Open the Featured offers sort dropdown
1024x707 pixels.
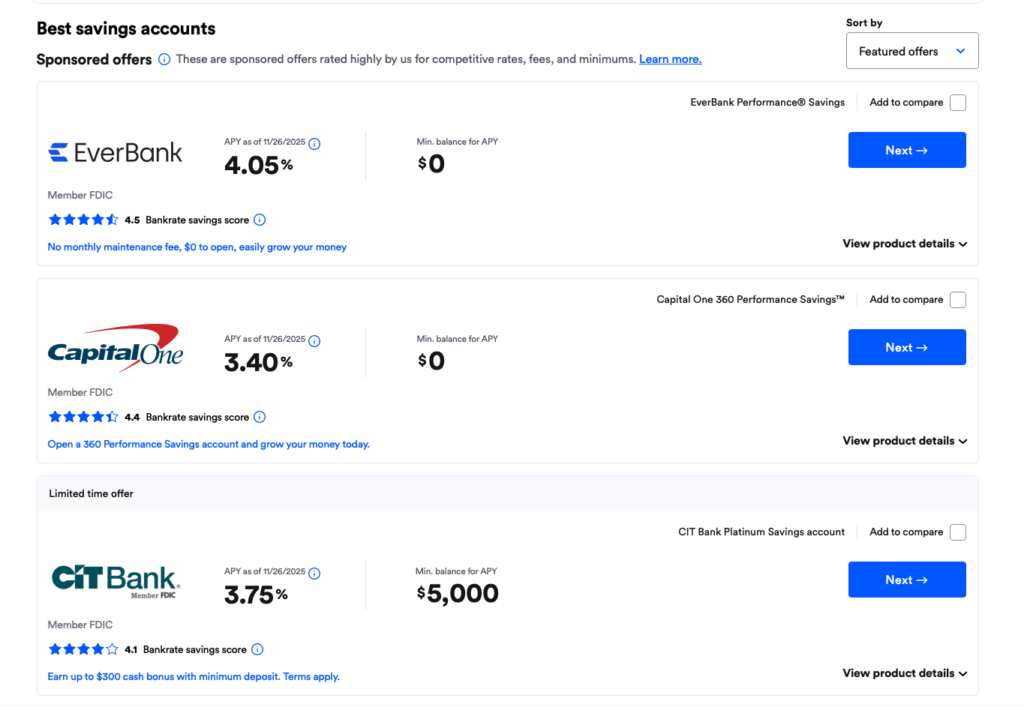pyautogui.click(x=912, y=51)
